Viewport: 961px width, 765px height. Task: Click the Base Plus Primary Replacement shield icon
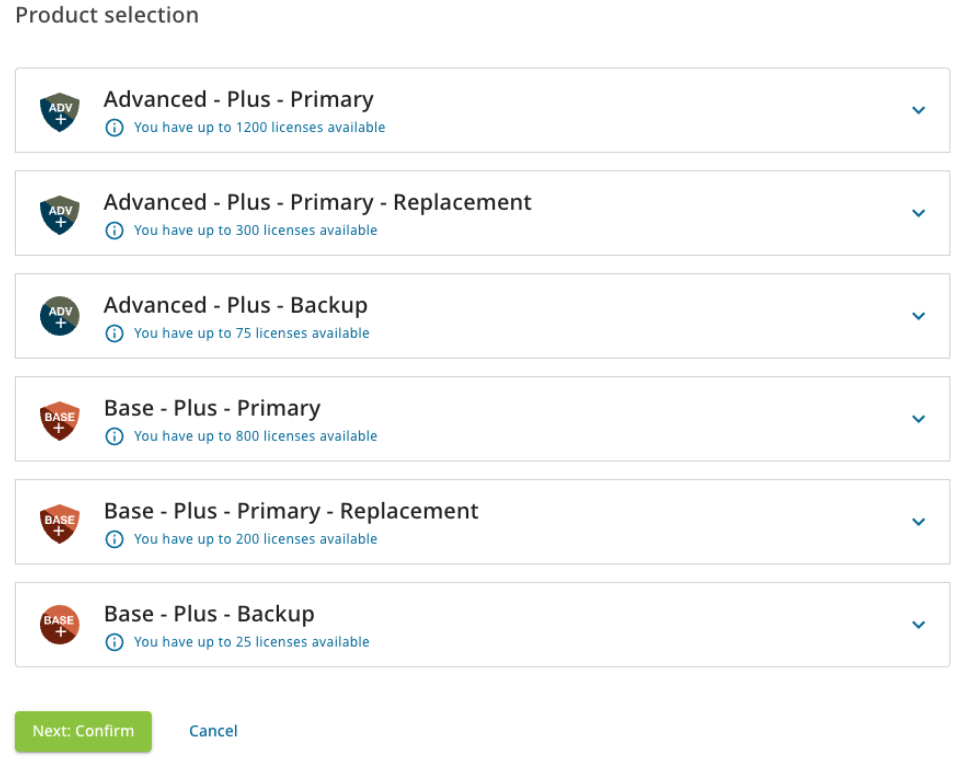(x=59, y=523)
